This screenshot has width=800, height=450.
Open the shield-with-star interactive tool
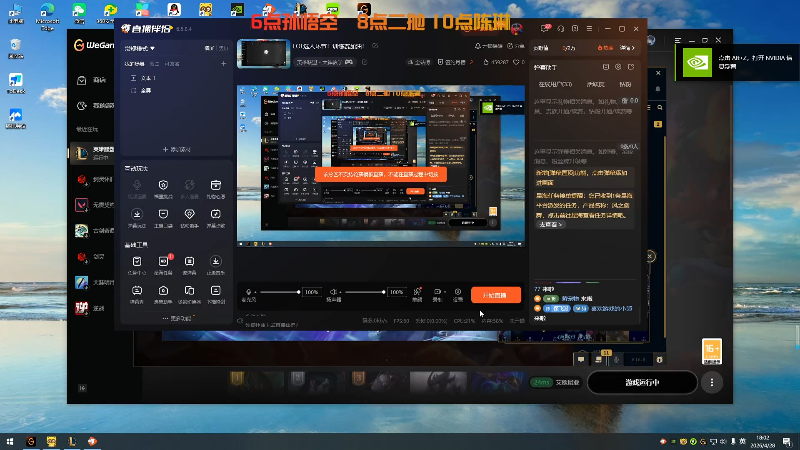coord(163,187)
